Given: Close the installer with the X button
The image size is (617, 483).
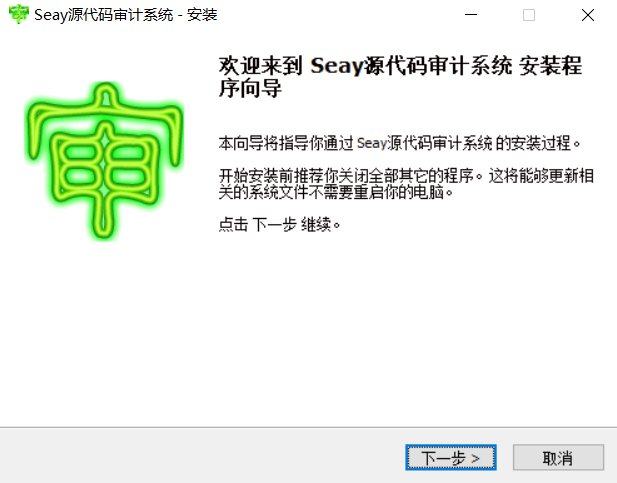Looking at the screenshot, I should (x=587, y=15).
